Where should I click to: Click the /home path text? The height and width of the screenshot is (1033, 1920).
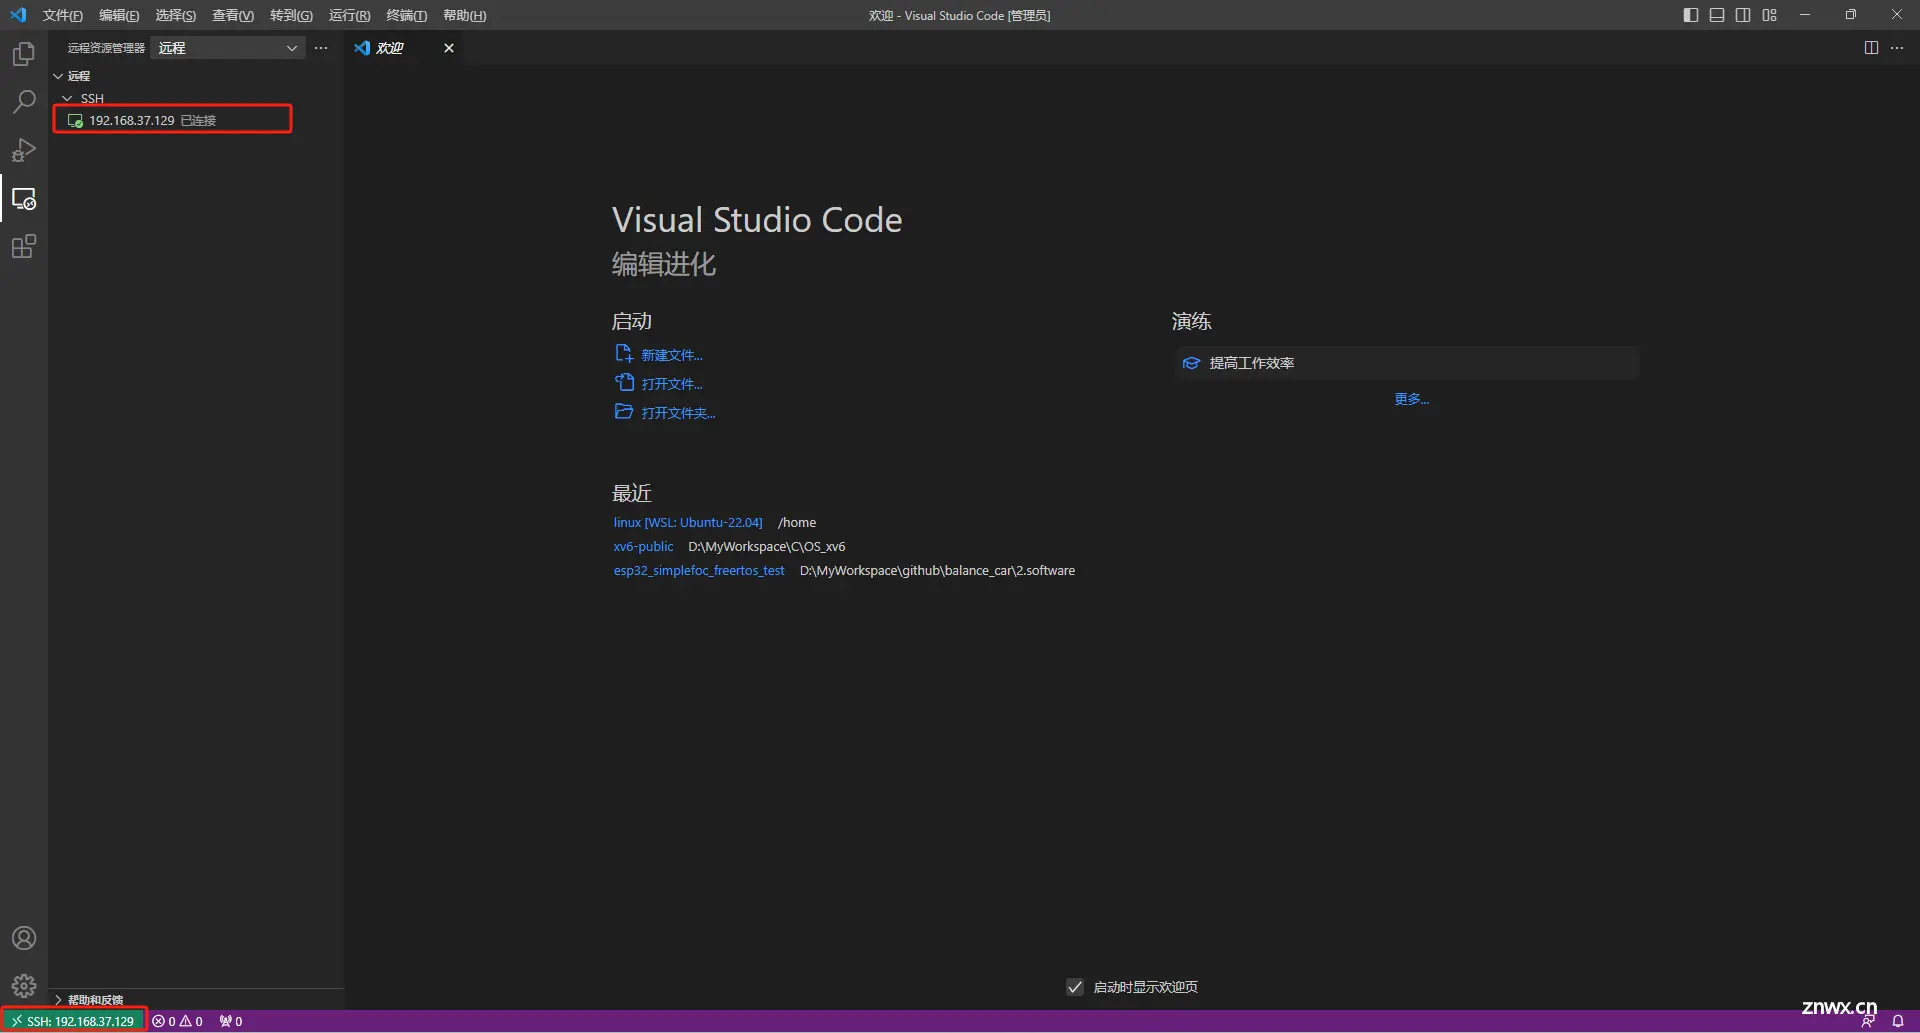(x=797, y=522)
